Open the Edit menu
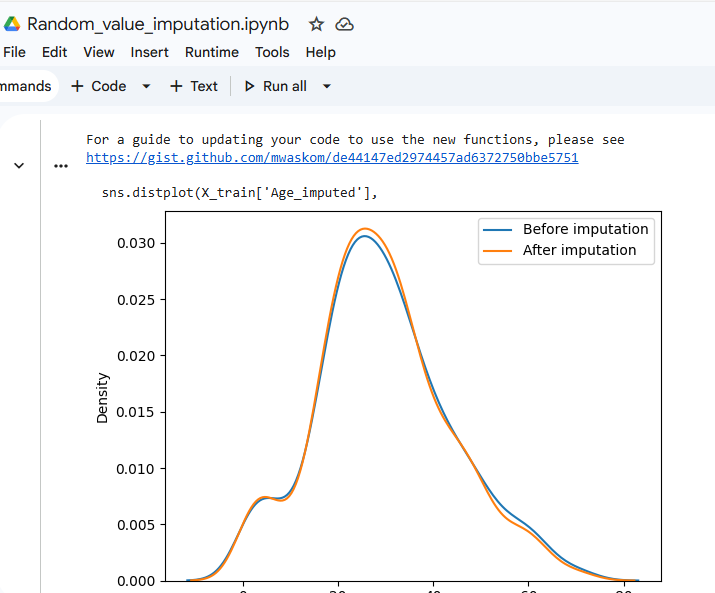This screenshot has height=593, width=715. (x=54, y=52)
